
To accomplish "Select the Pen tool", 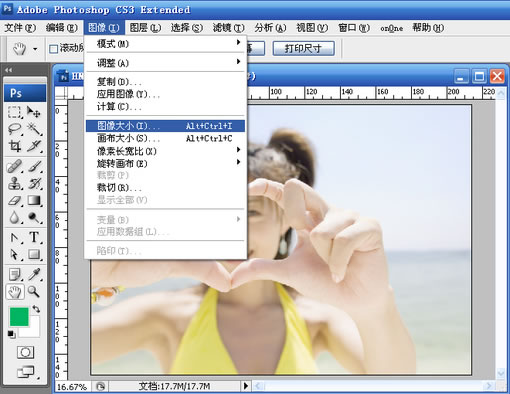I will (15, 237).
